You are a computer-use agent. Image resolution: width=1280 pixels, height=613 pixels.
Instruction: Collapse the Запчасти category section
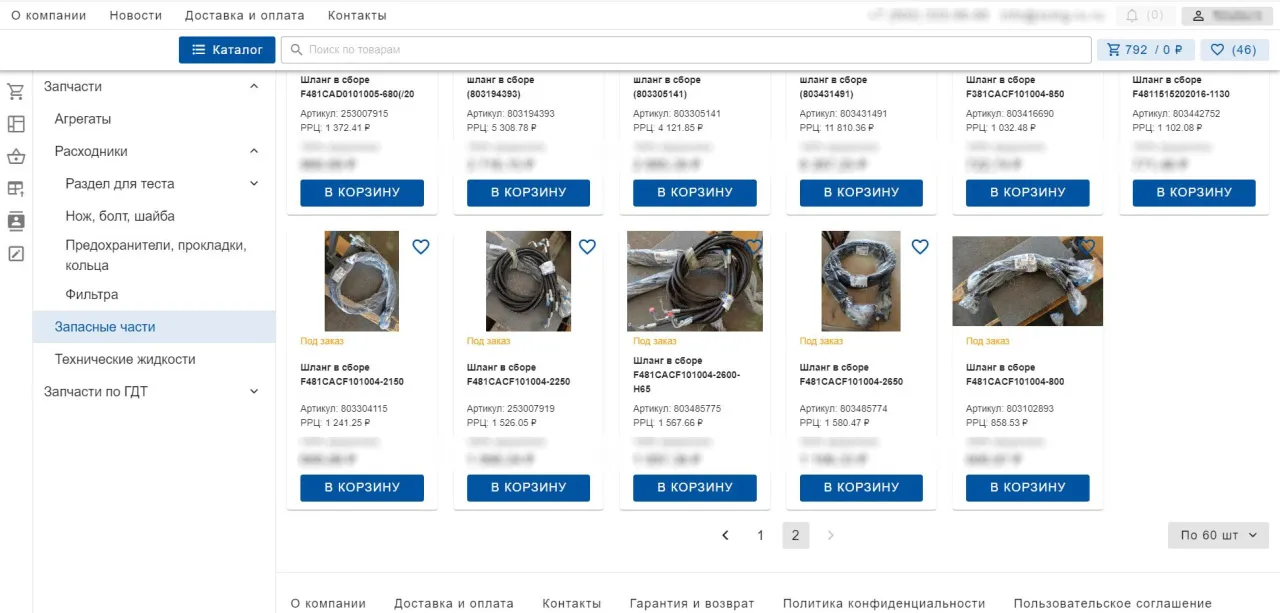[254, 87]
